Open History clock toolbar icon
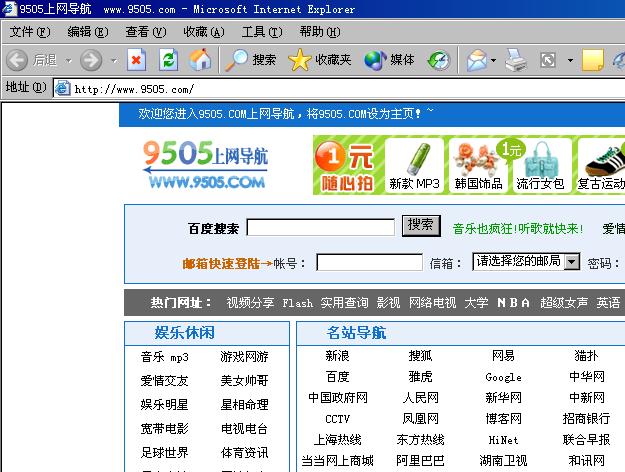The image size is (625, 472). click(x=439, y=60)
